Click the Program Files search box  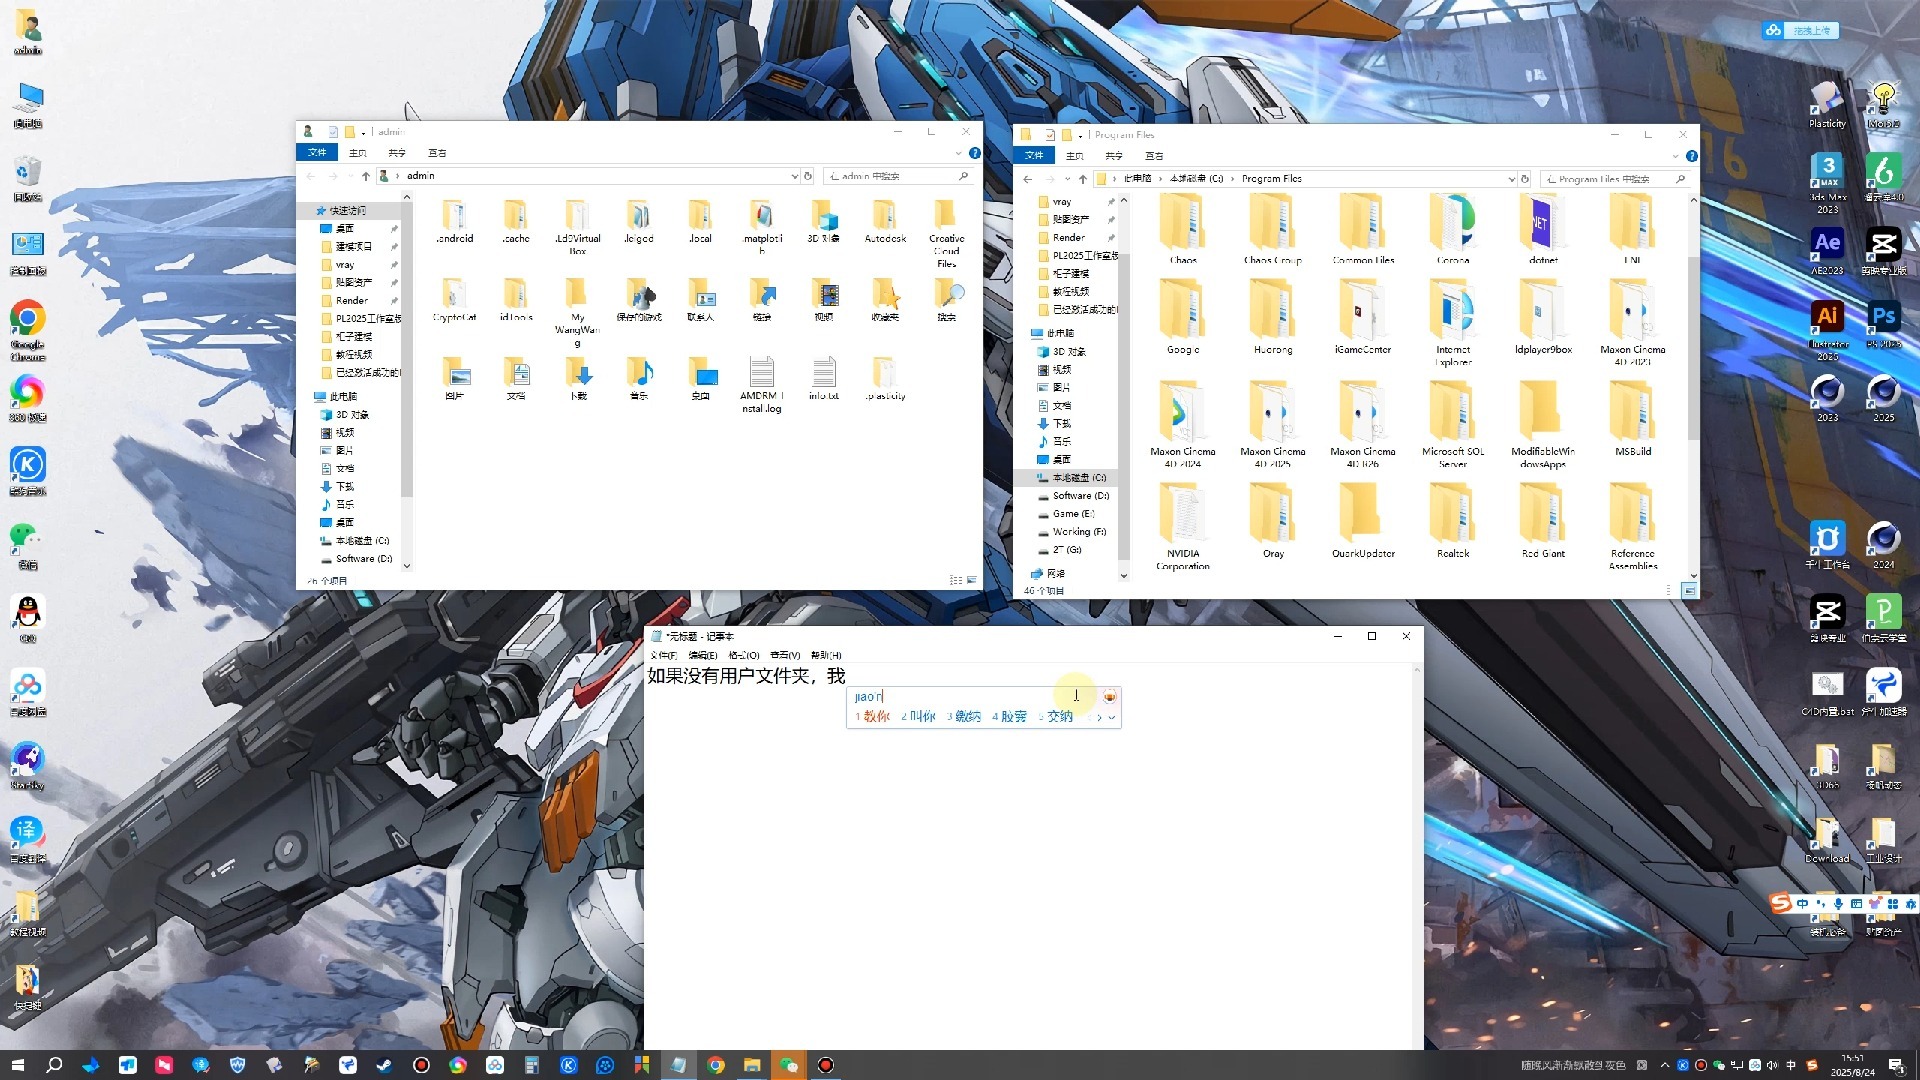(x=1614, y=179)
